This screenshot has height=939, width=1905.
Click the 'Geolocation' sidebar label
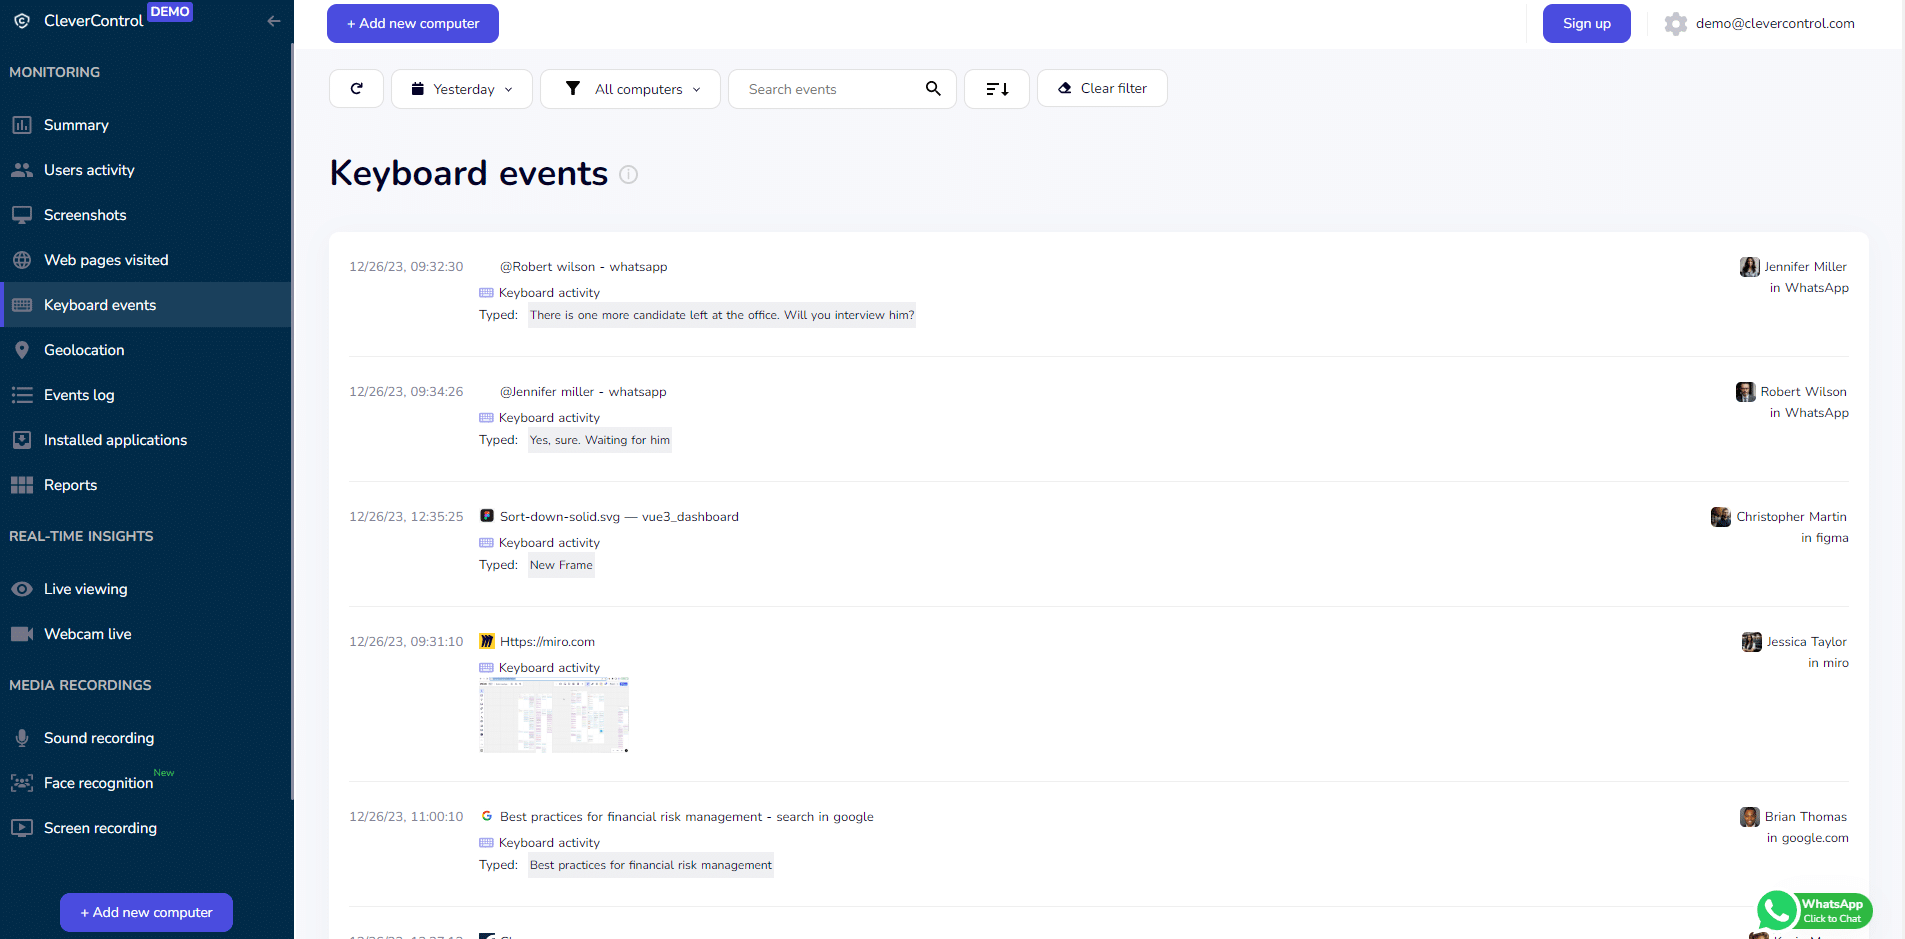tap(84, 350)
